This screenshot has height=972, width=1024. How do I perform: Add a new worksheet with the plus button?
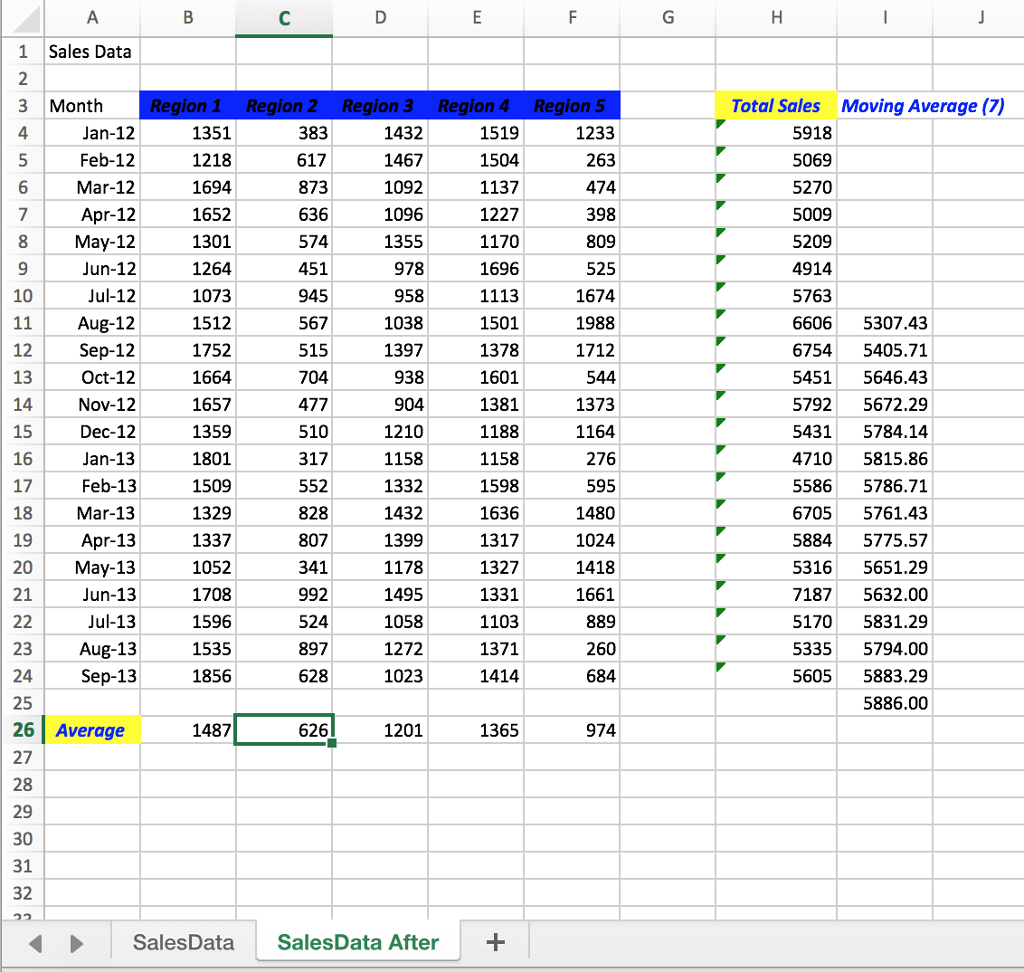coord(494,941)
